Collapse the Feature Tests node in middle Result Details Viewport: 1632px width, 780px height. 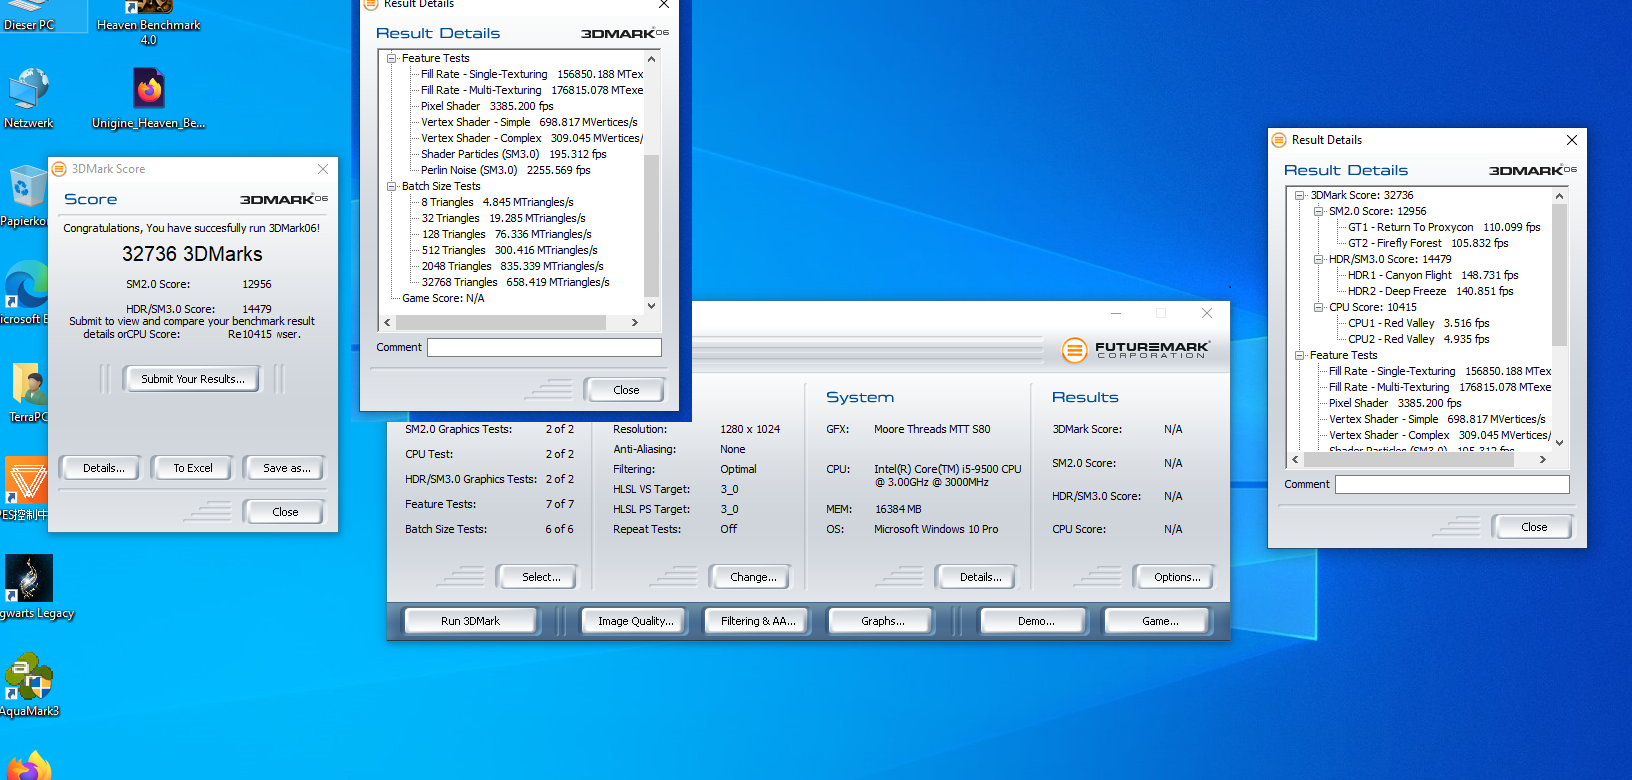pyautogui.click(x=392, y=58)
